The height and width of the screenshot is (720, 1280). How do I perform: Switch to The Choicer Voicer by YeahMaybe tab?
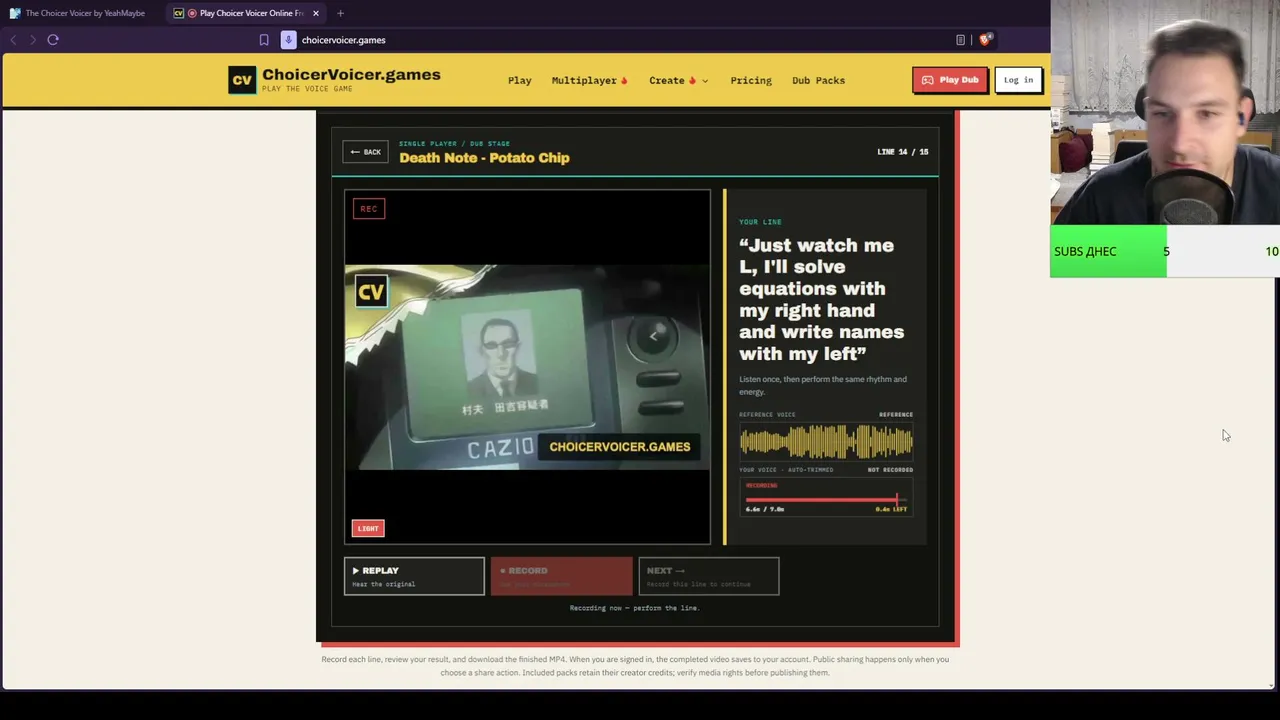point(78,13)
